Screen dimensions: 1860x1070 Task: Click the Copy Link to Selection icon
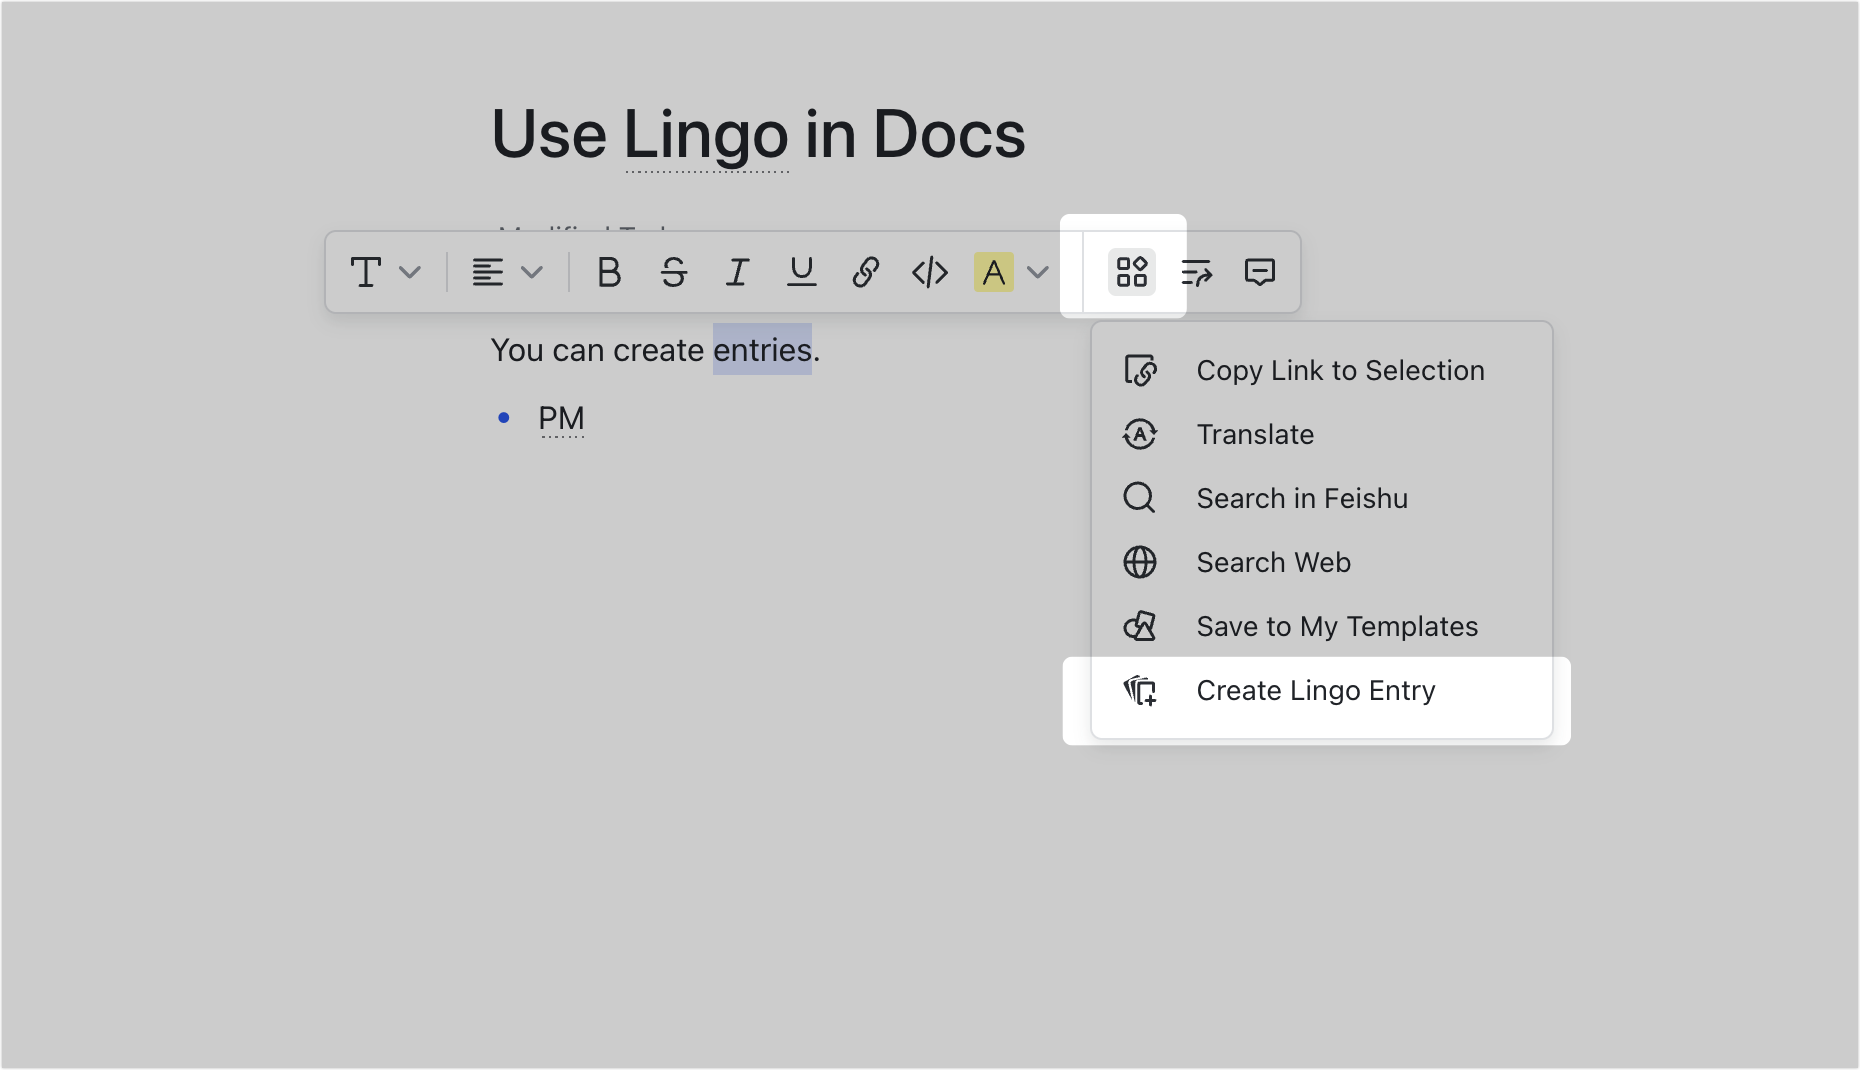(x=1140, y=370)
